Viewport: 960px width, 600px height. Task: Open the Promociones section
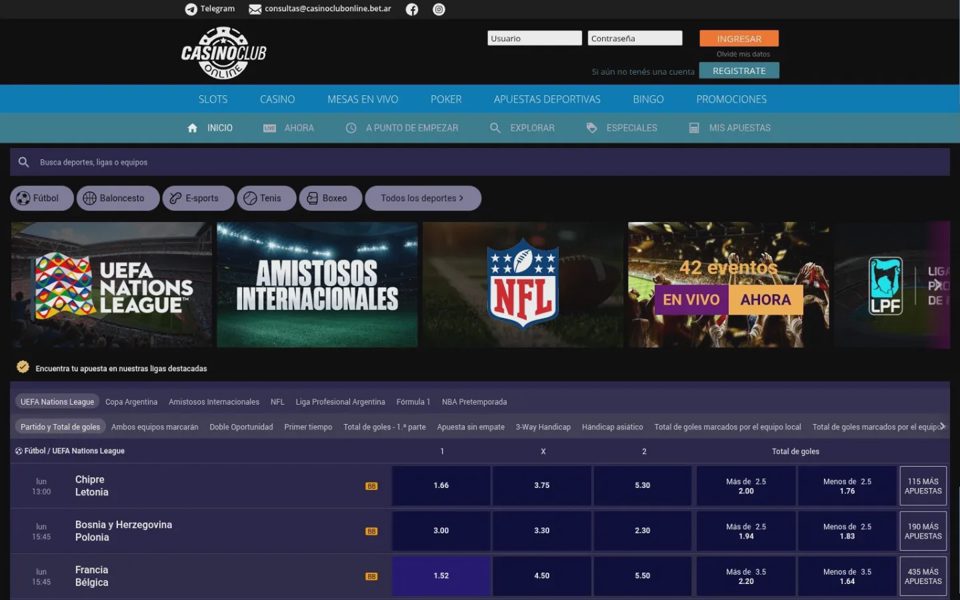point(731,99)
